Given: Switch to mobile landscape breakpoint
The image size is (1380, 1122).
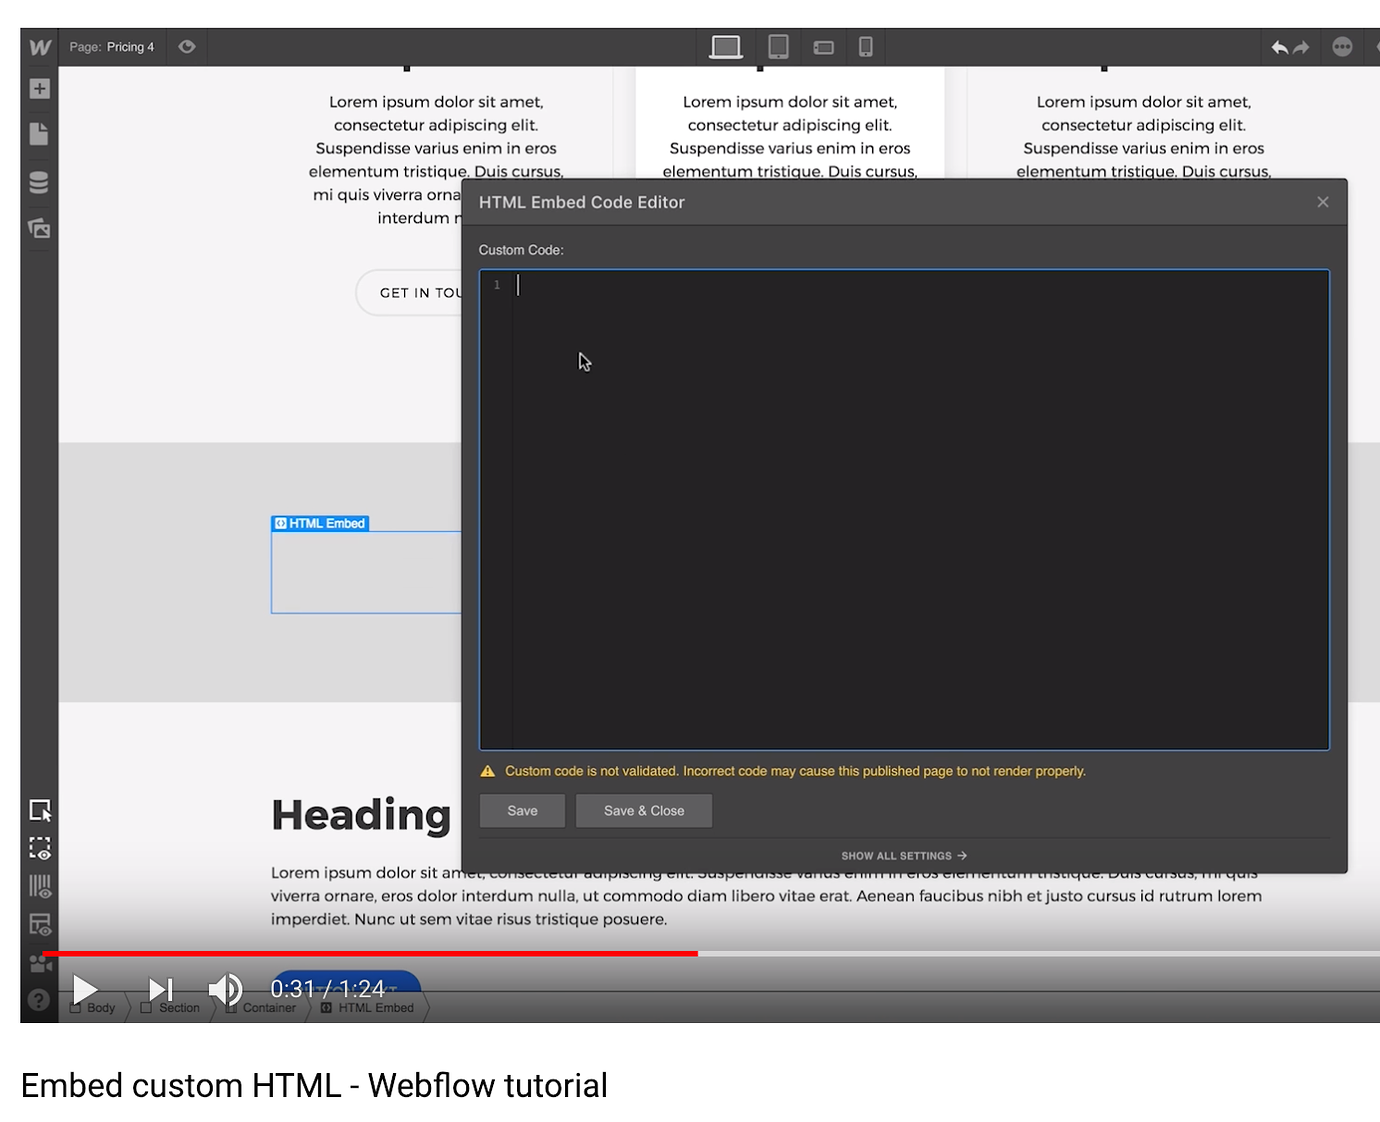Looking at the screenshot, I should (x=824, y=46).
